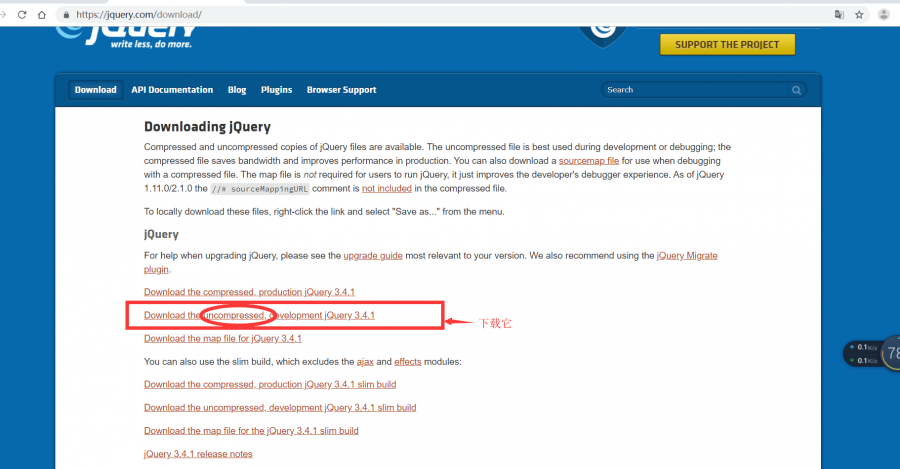
Task: Open the browser profile avatar icon
Action: click(884, 15)
